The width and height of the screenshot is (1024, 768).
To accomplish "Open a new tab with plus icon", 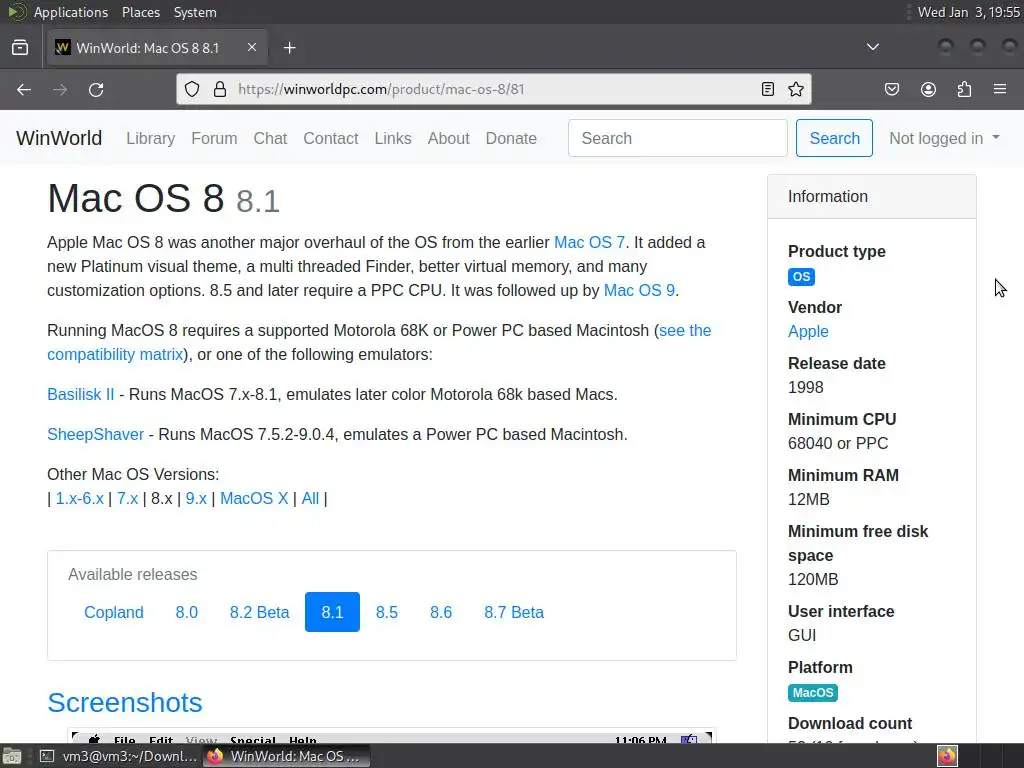I will [289, 48].
